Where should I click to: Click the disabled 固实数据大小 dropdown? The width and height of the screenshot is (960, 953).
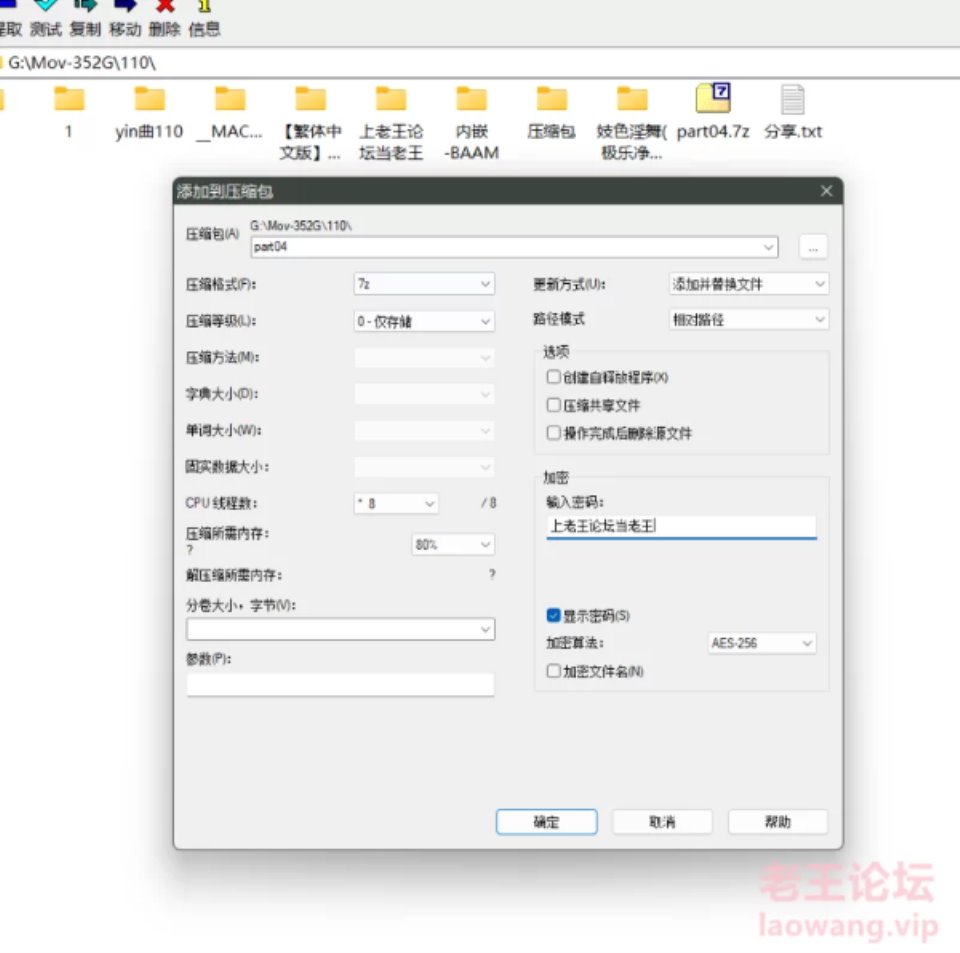[x=424, y=467]
